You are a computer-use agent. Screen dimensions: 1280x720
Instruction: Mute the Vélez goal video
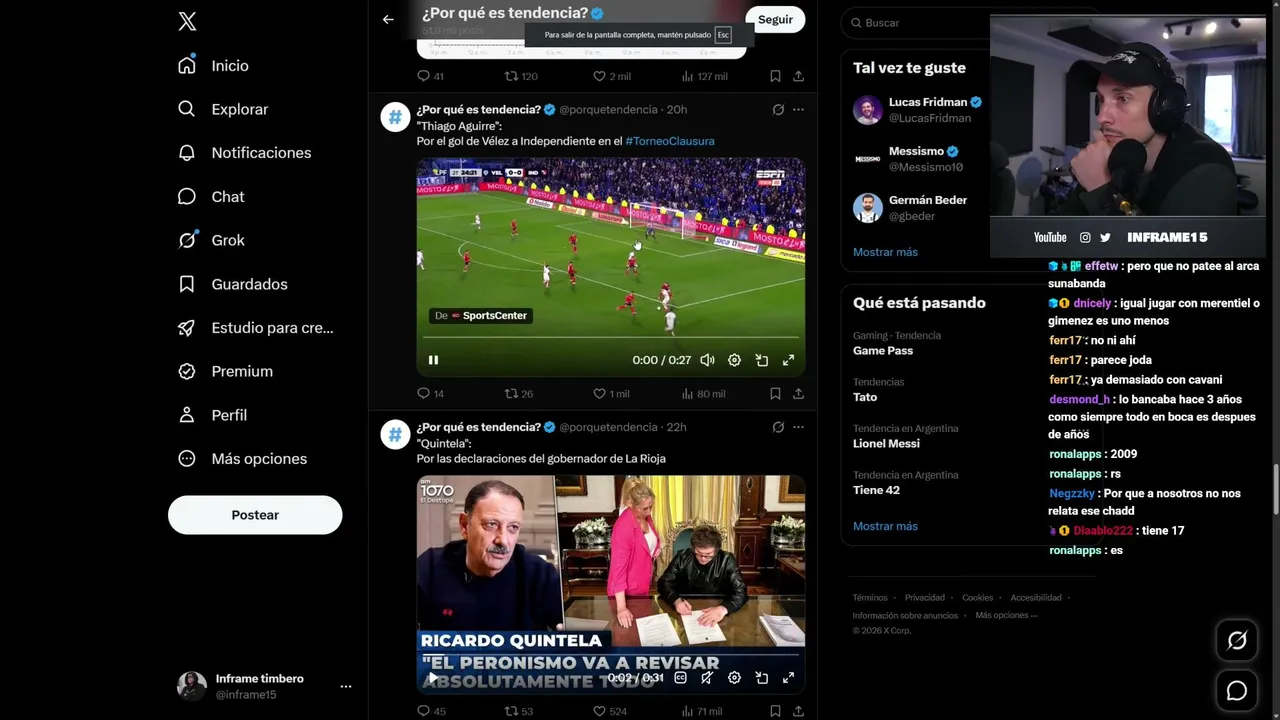(707, 360)
